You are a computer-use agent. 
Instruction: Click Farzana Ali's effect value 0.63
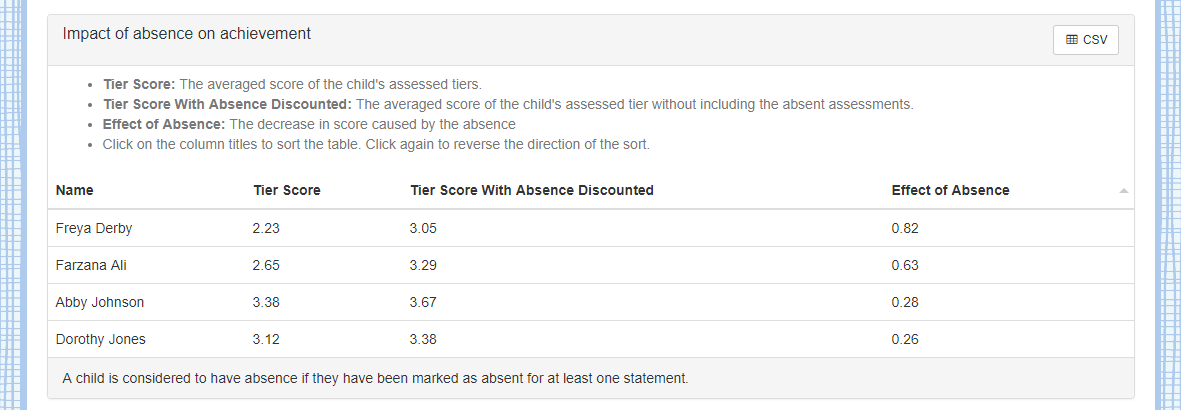[x=905, y=265]
